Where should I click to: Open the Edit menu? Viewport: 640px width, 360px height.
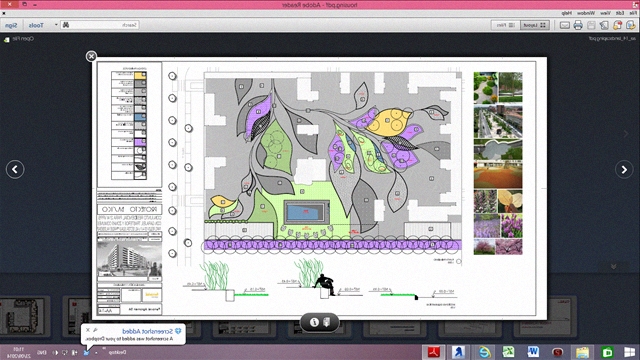coord(620,13)
